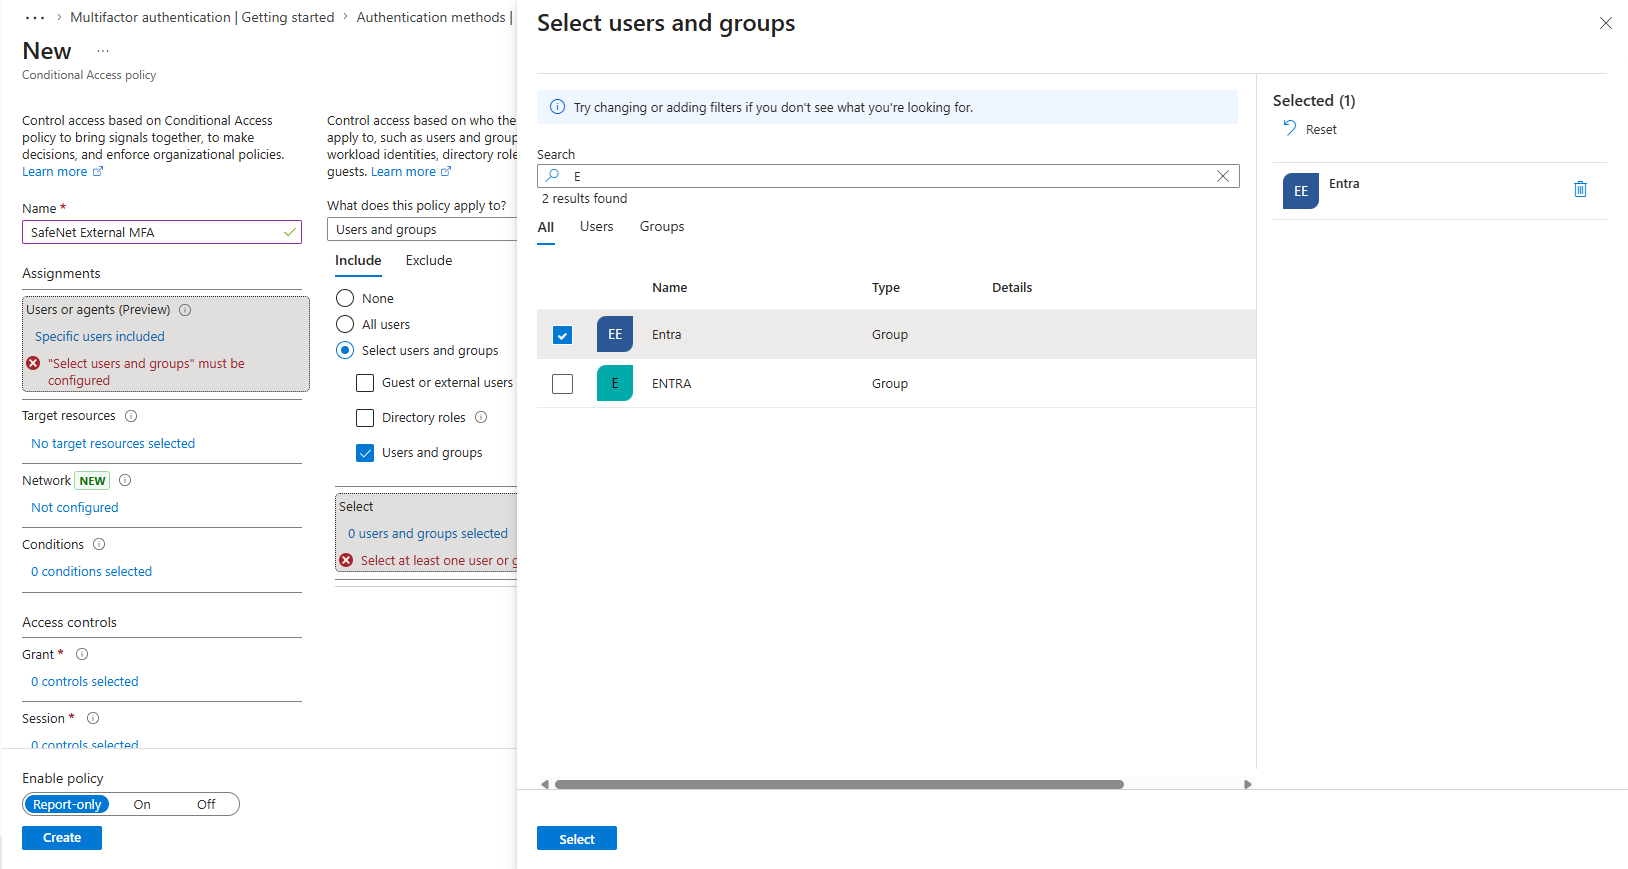Untick the Users and groups checkbox
The image size is (1628, 869).
point(365,453)
